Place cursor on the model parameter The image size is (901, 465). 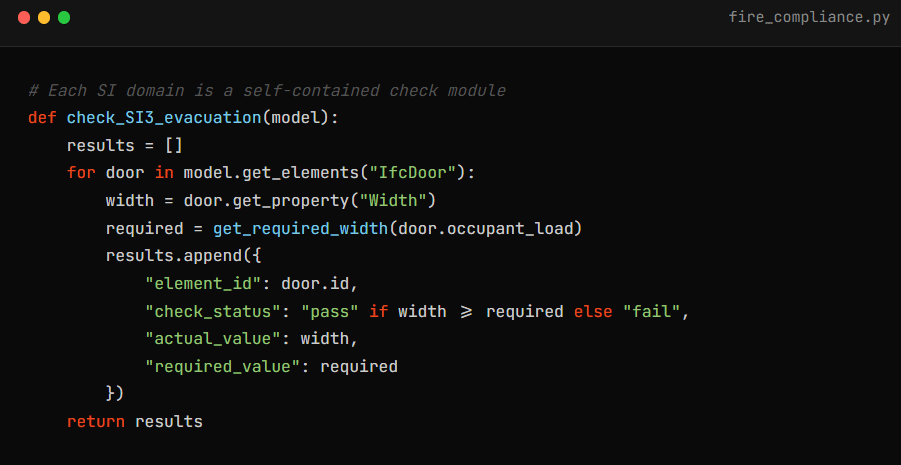coord(295,118)
